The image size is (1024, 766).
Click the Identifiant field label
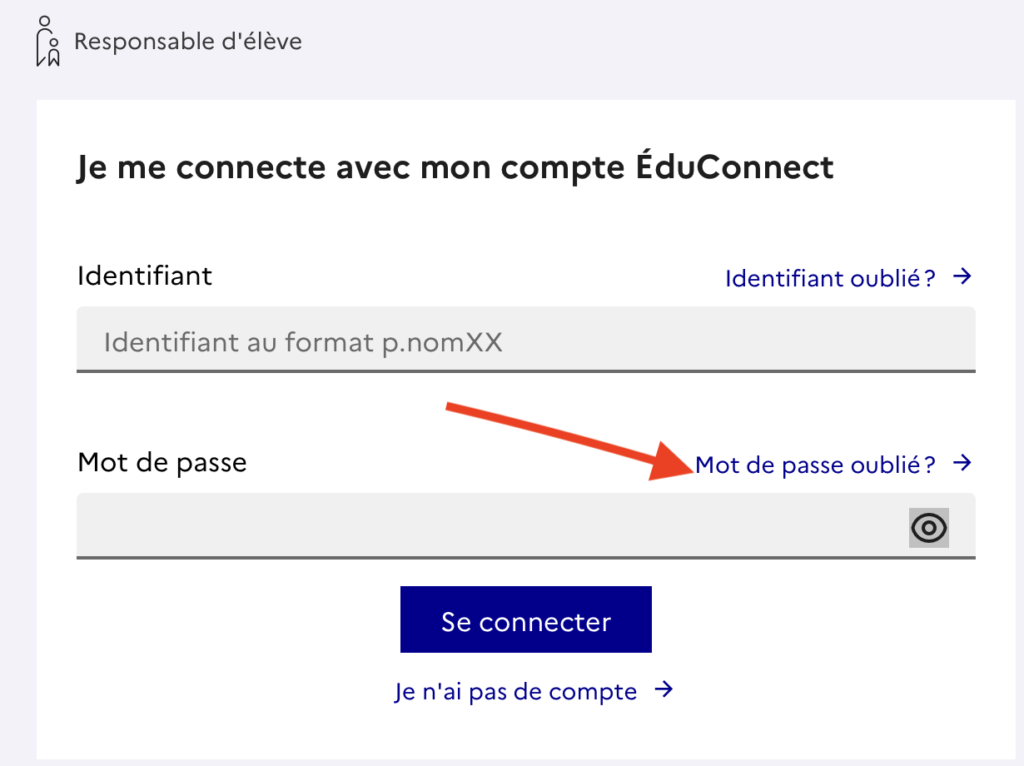(x=144, y=276)
